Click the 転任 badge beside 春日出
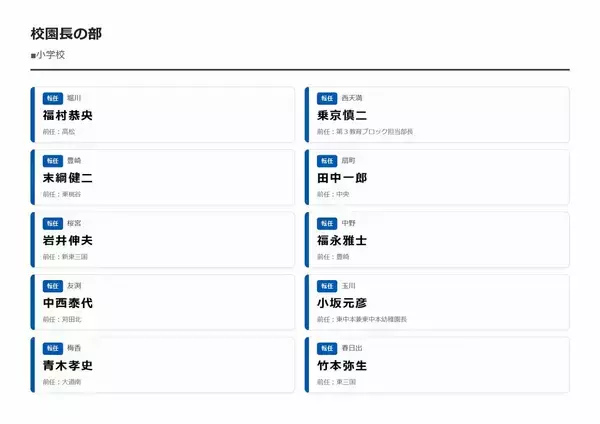This screenshot has width=600, height=424. click(x=327, y=348)
